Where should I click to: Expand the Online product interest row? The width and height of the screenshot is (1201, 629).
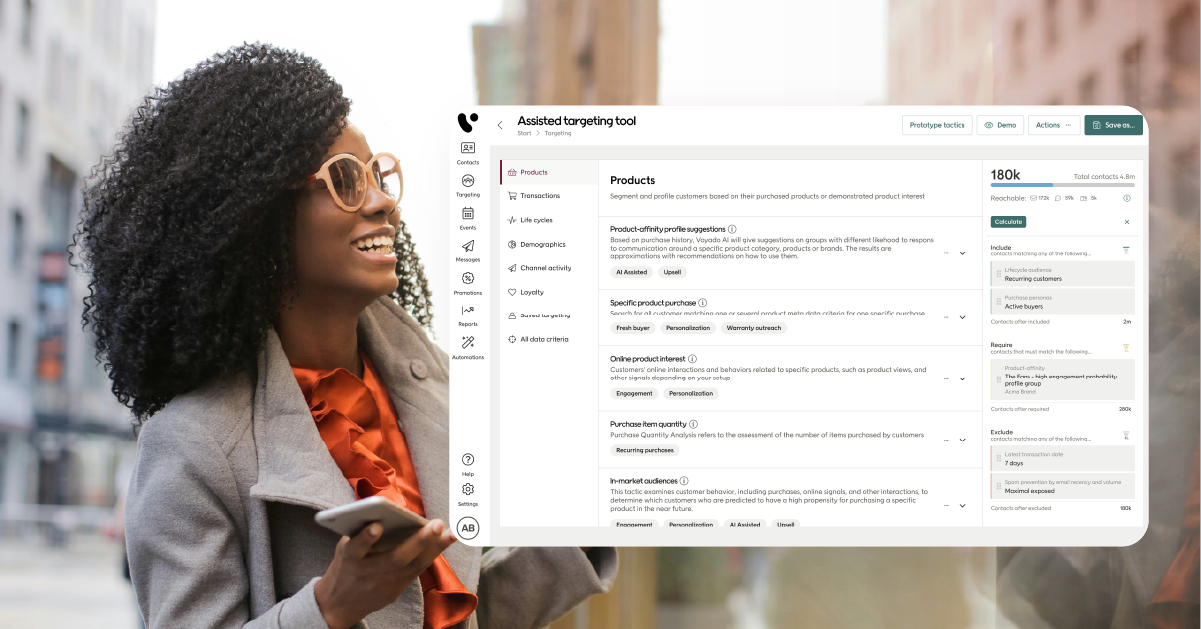coord(962,379)
